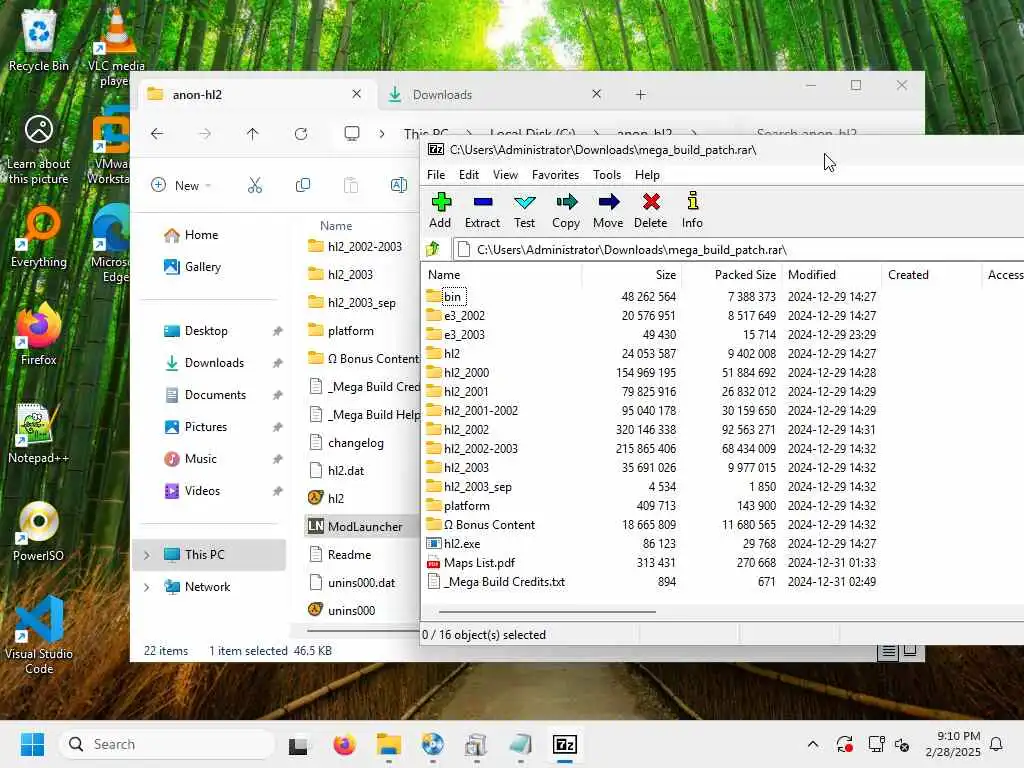Run Test on the archive
The height and width of the screenshot is (768, 1024).
click(524, 210)
